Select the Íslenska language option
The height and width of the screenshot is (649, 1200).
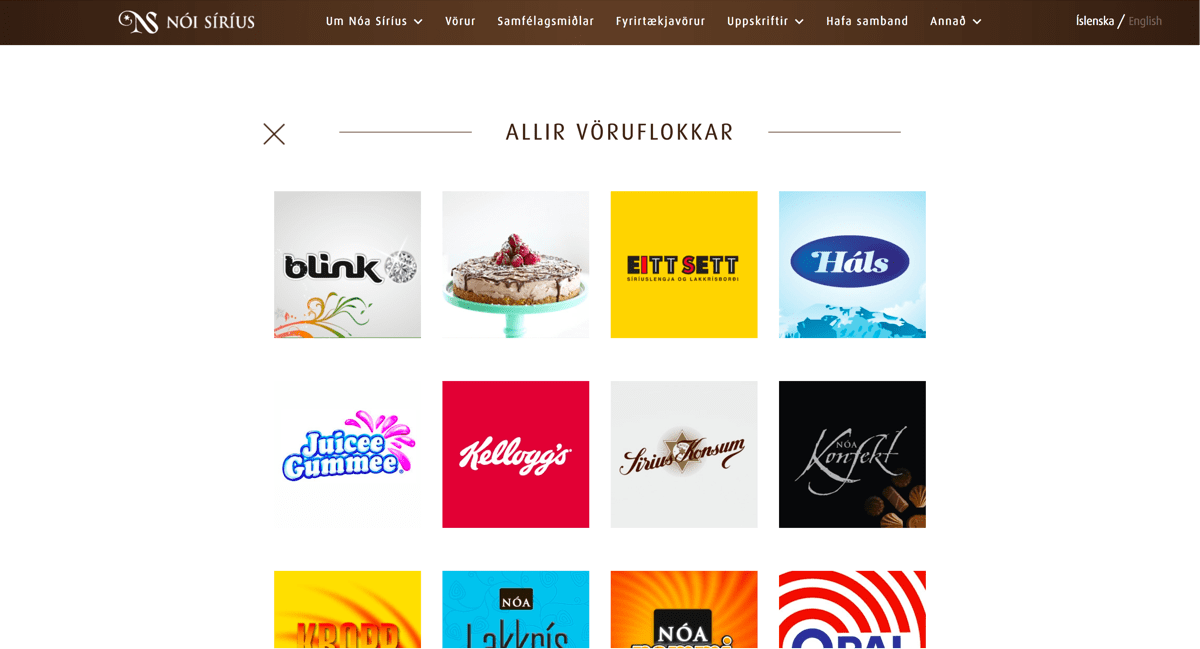1095,21
